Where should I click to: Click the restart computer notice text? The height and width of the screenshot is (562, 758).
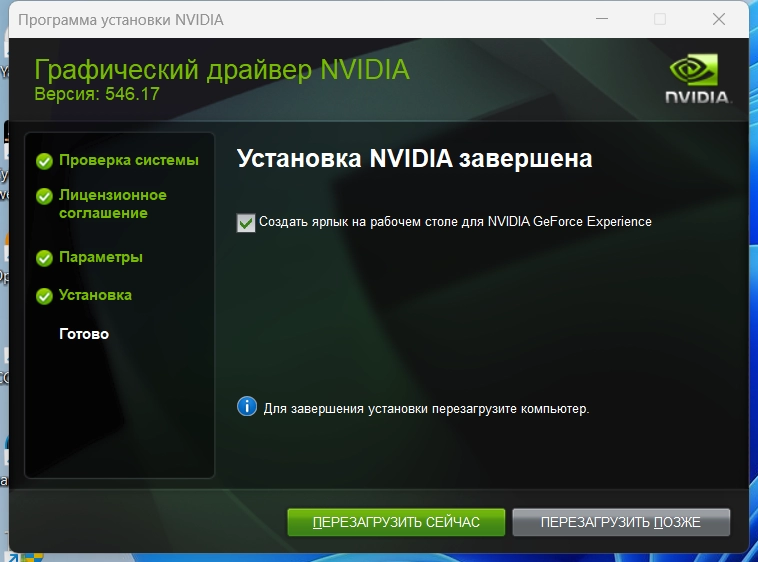[x=426, y=409]
